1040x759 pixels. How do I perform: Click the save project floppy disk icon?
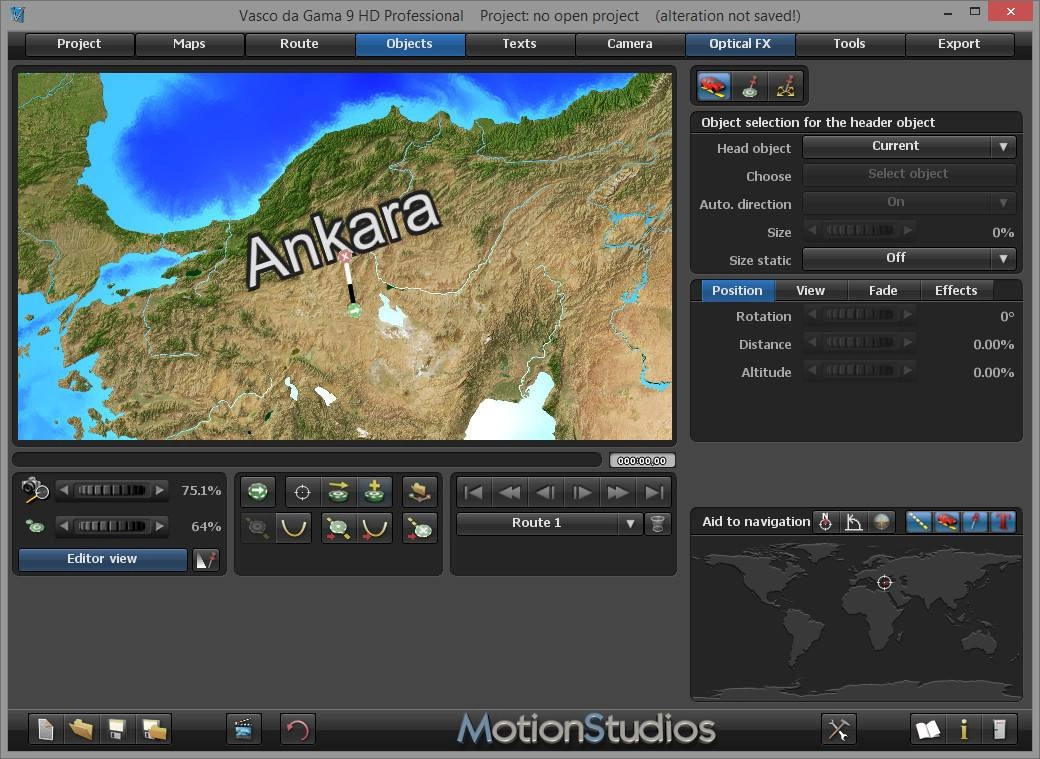click(117, 729)
